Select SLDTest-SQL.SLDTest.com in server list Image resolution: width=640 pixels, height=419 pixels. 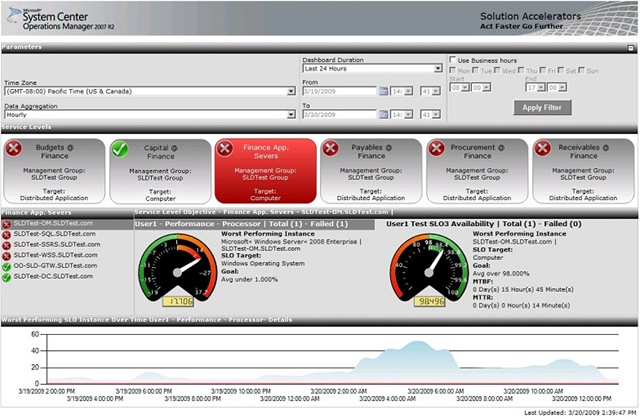coord(54,233)
